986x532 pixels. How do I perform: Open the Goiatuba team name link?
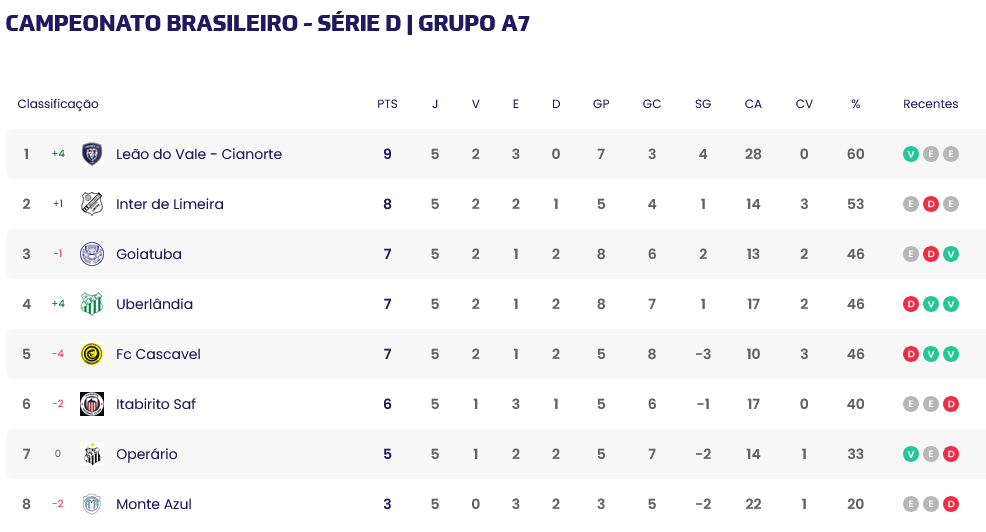click(x=149, y=254)
